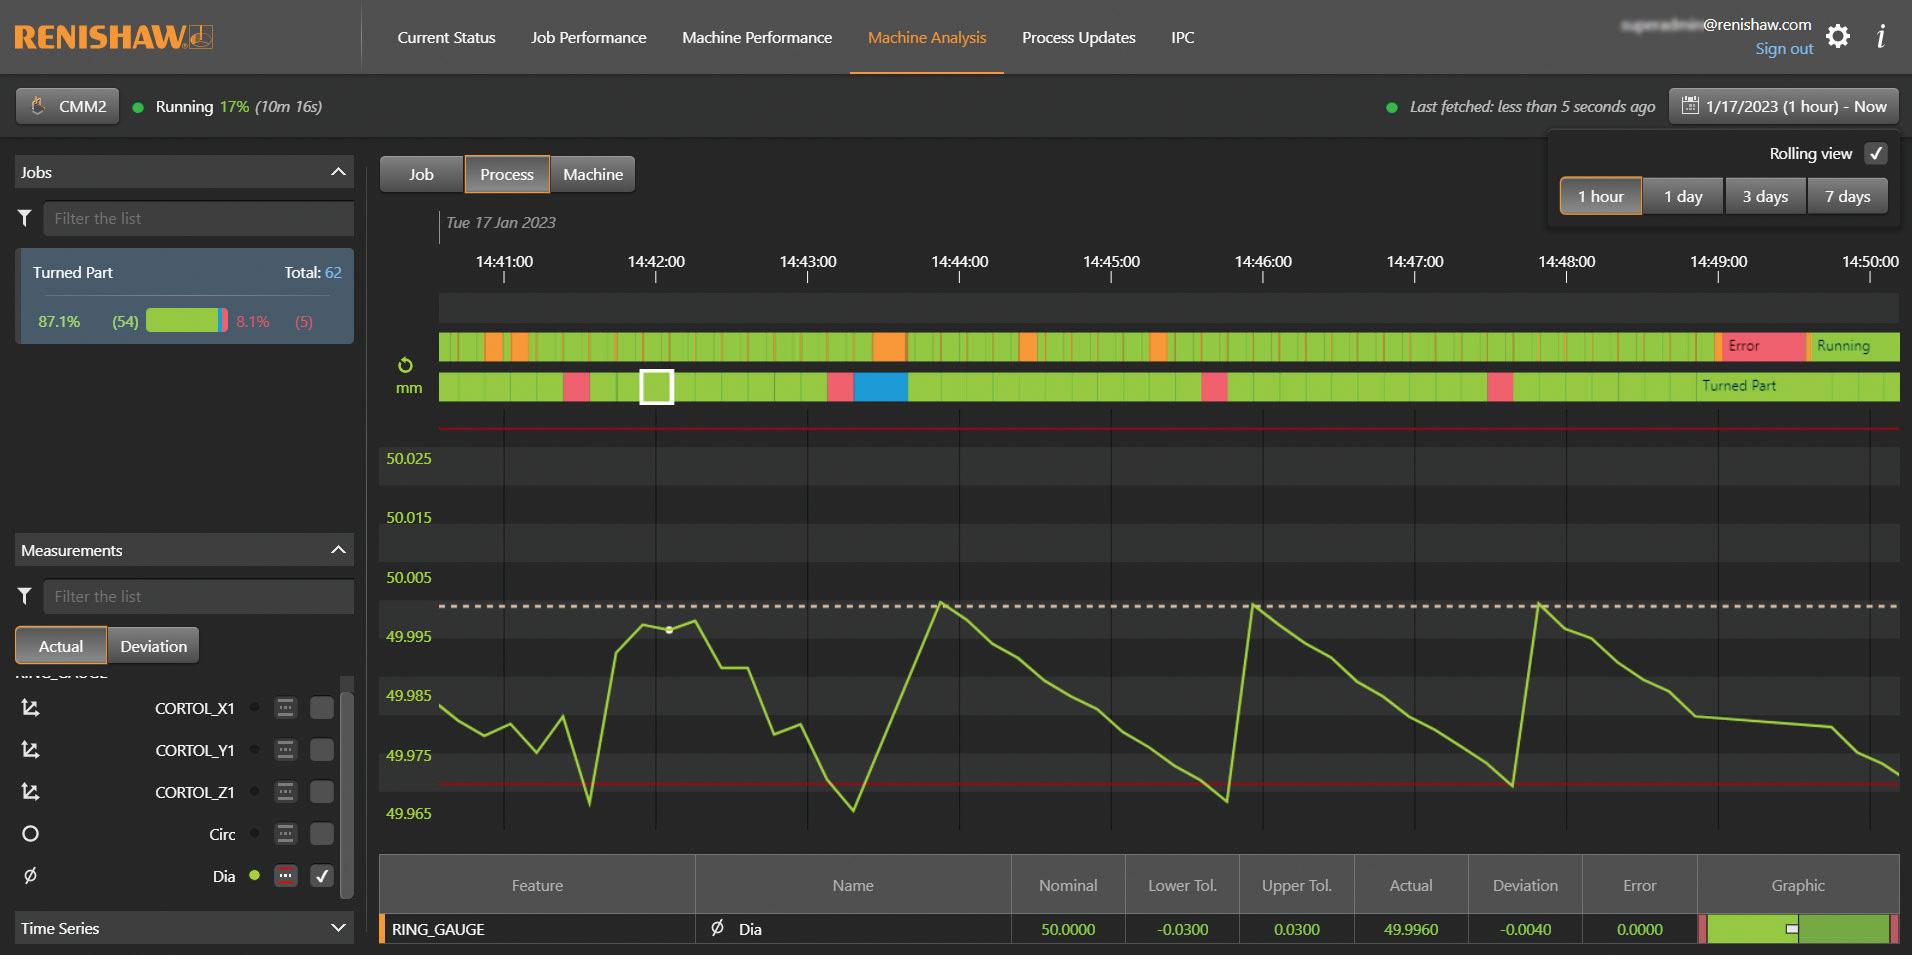
Task: Click the green status dot beside Dia
Action: point(255,876)
